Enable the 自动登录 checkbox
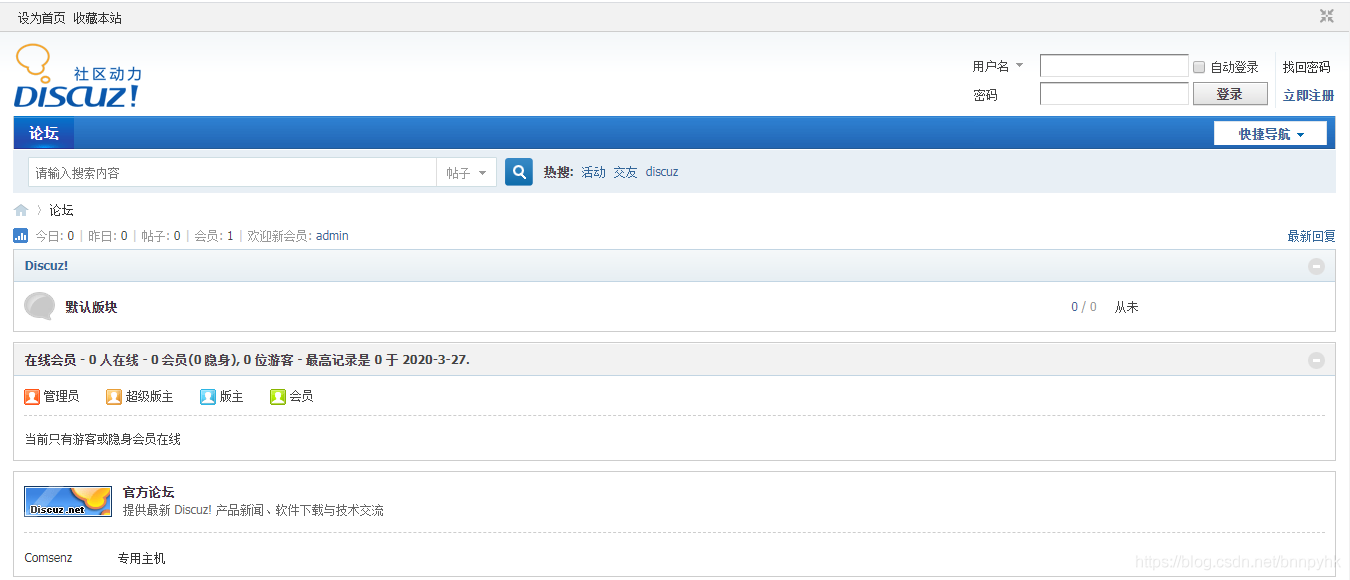Image resolution: width=1350 pixels, height=580 pixels. tap(1199, 67)
